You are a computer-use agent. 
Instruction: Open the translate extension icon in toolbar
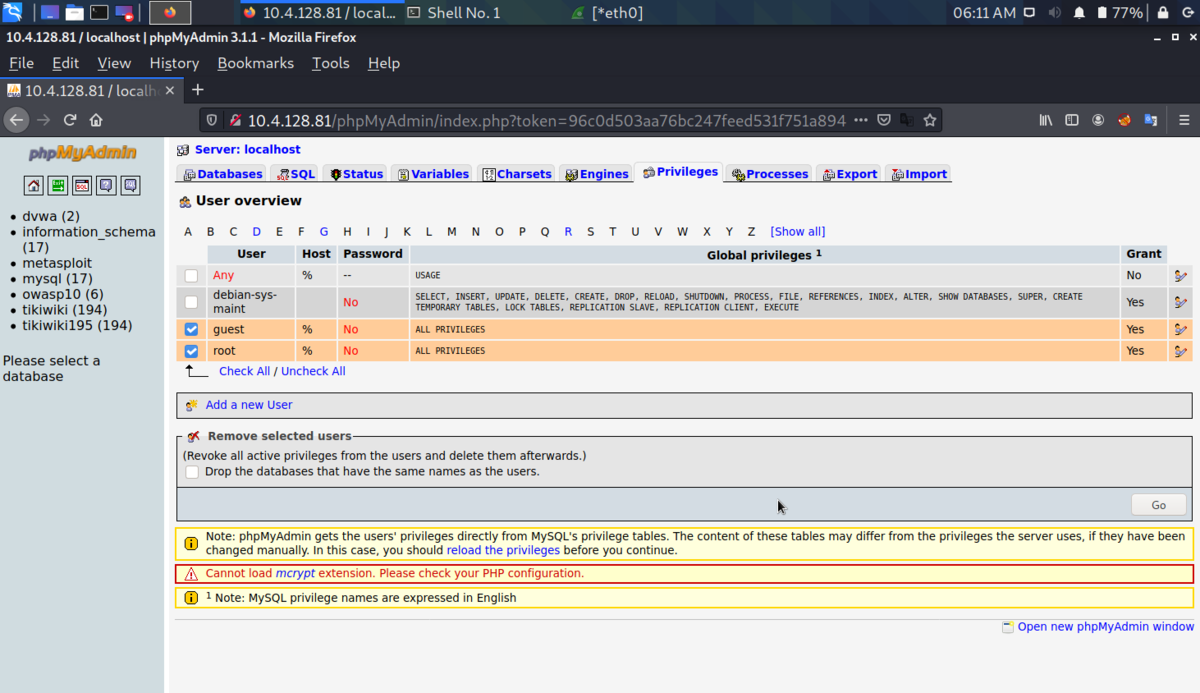pos(1150,120)
